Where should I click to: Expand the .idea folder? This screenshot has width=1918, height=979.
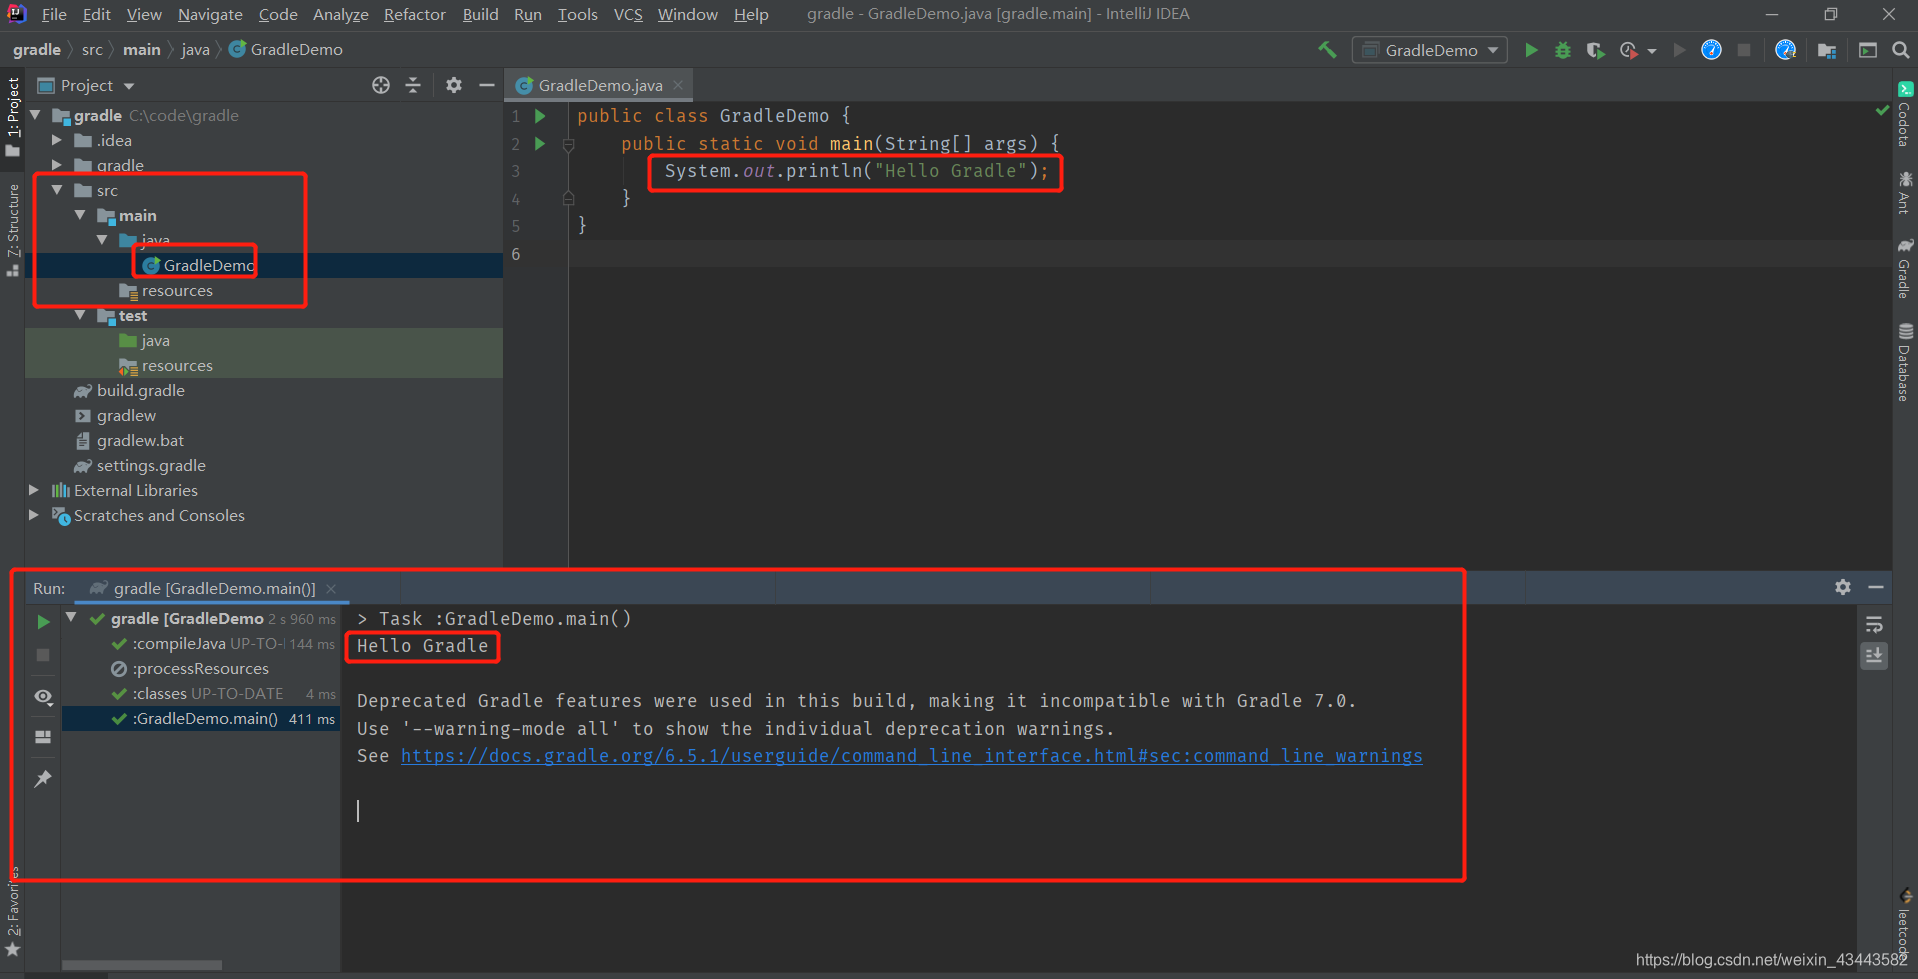57,140
